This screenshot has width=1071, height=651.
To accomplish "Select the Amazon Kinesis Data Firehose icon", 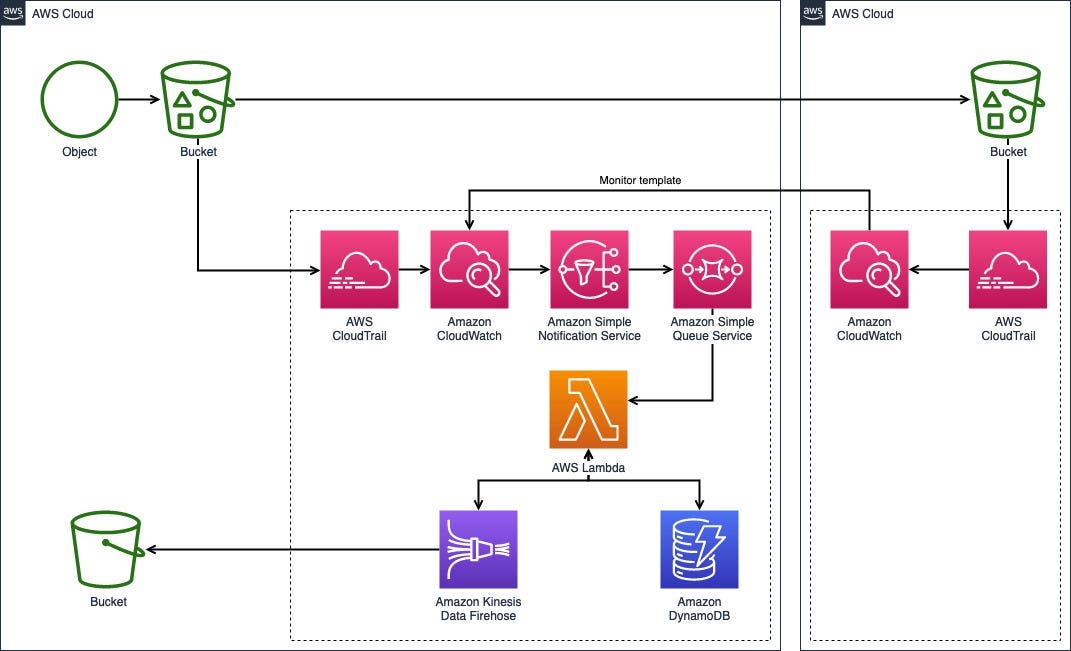I will coord(478,549).
